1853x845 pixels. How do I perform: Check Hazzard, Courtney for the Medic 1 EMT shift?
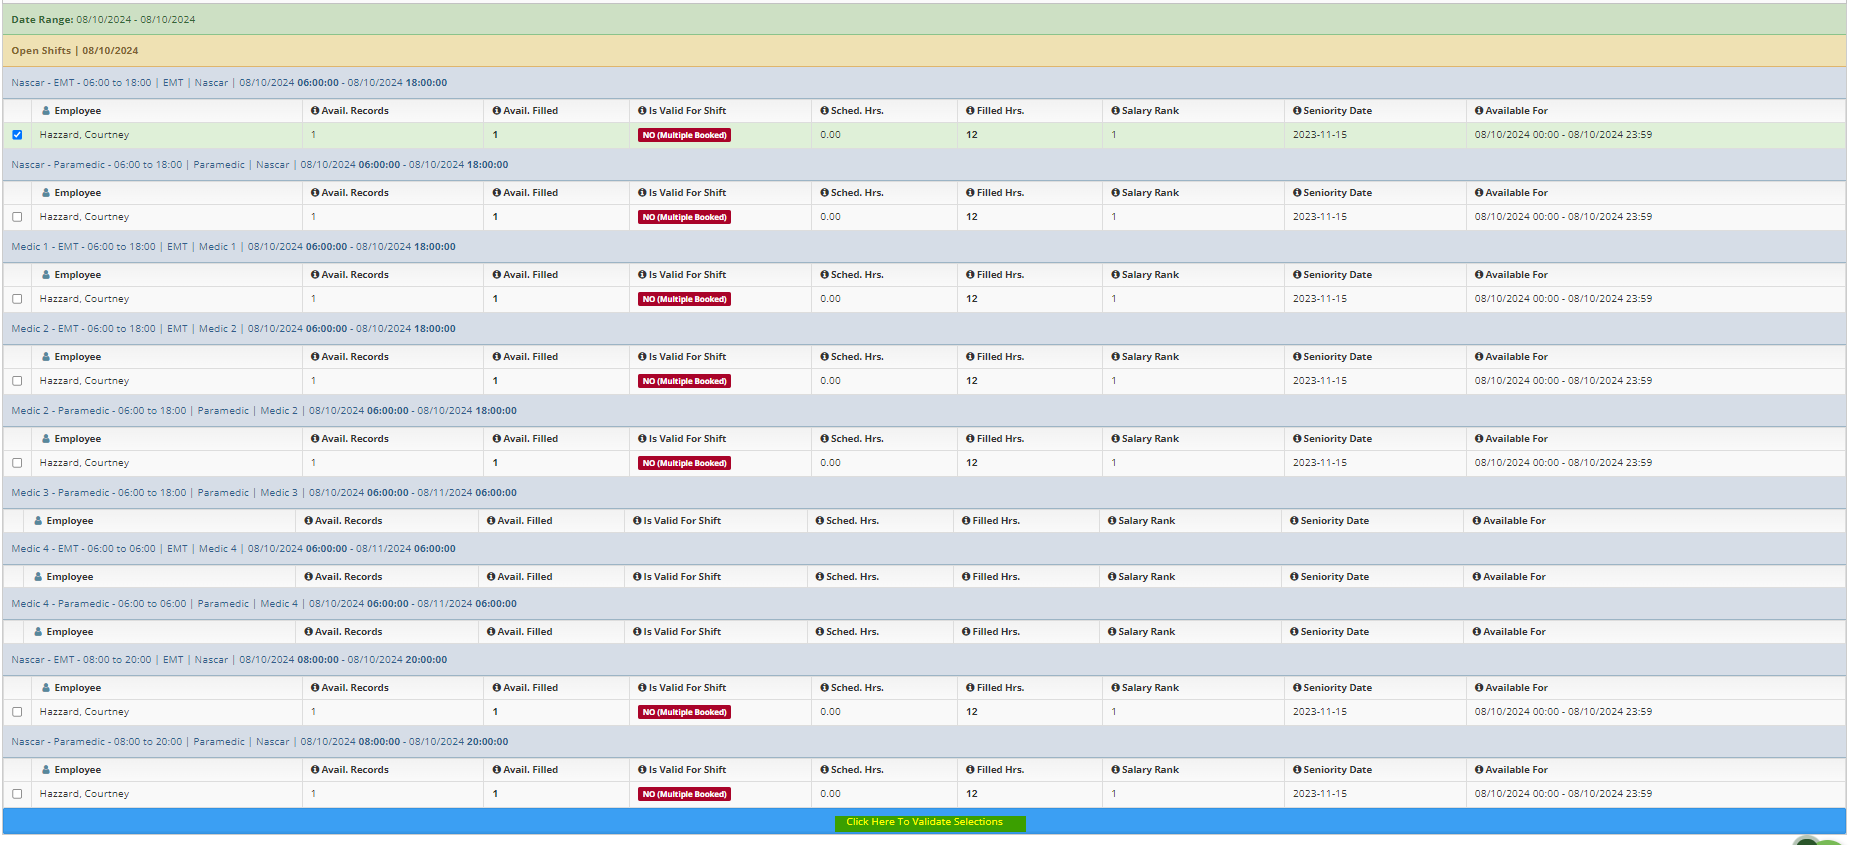pyautogui.click(x=17, y=299)
